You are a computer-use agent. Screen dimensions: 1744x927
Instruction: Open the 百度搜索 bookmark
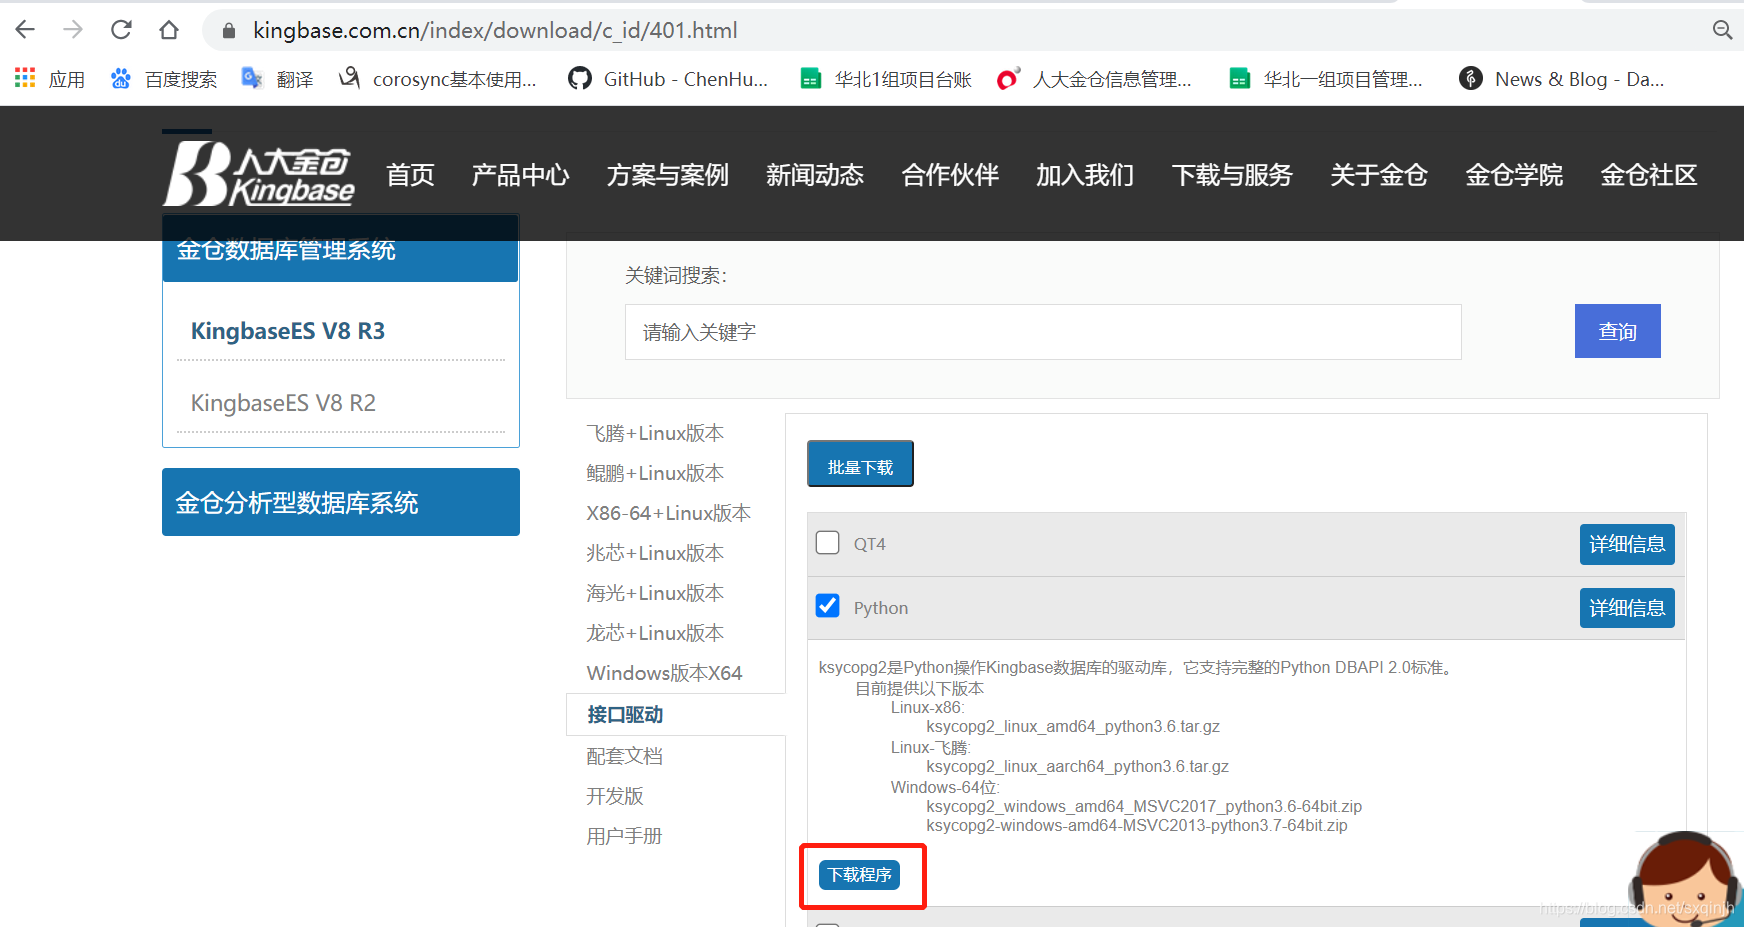coord(163,79)
